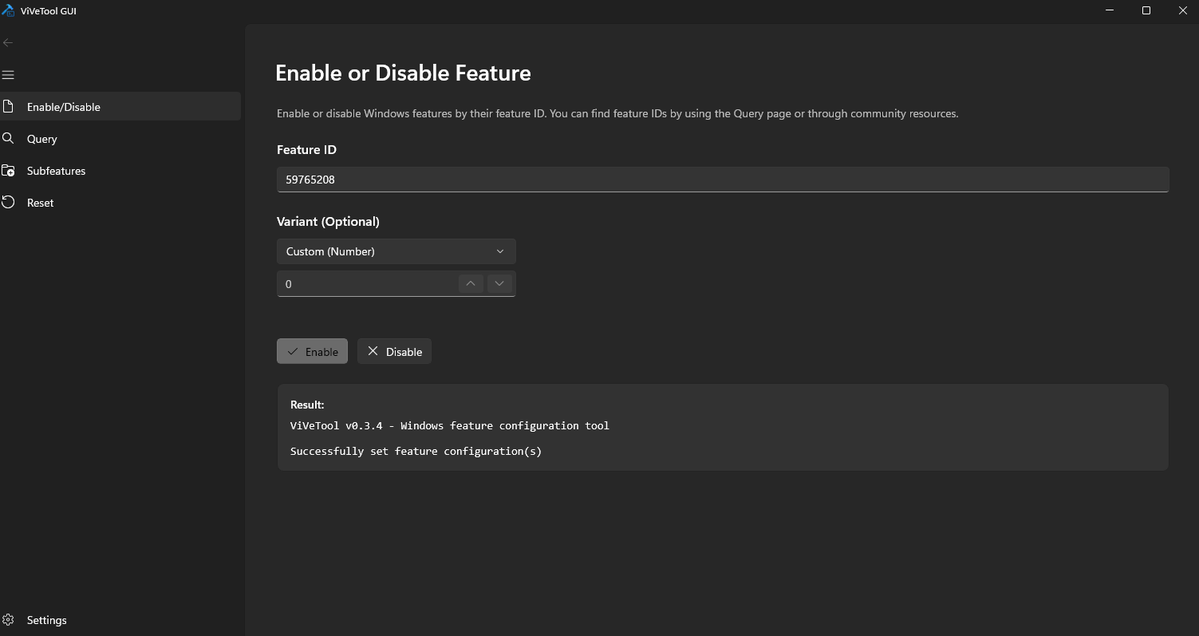This screenshot has width=1199, height=636.
Task: Click the Enable button
Action: (312, 352)
